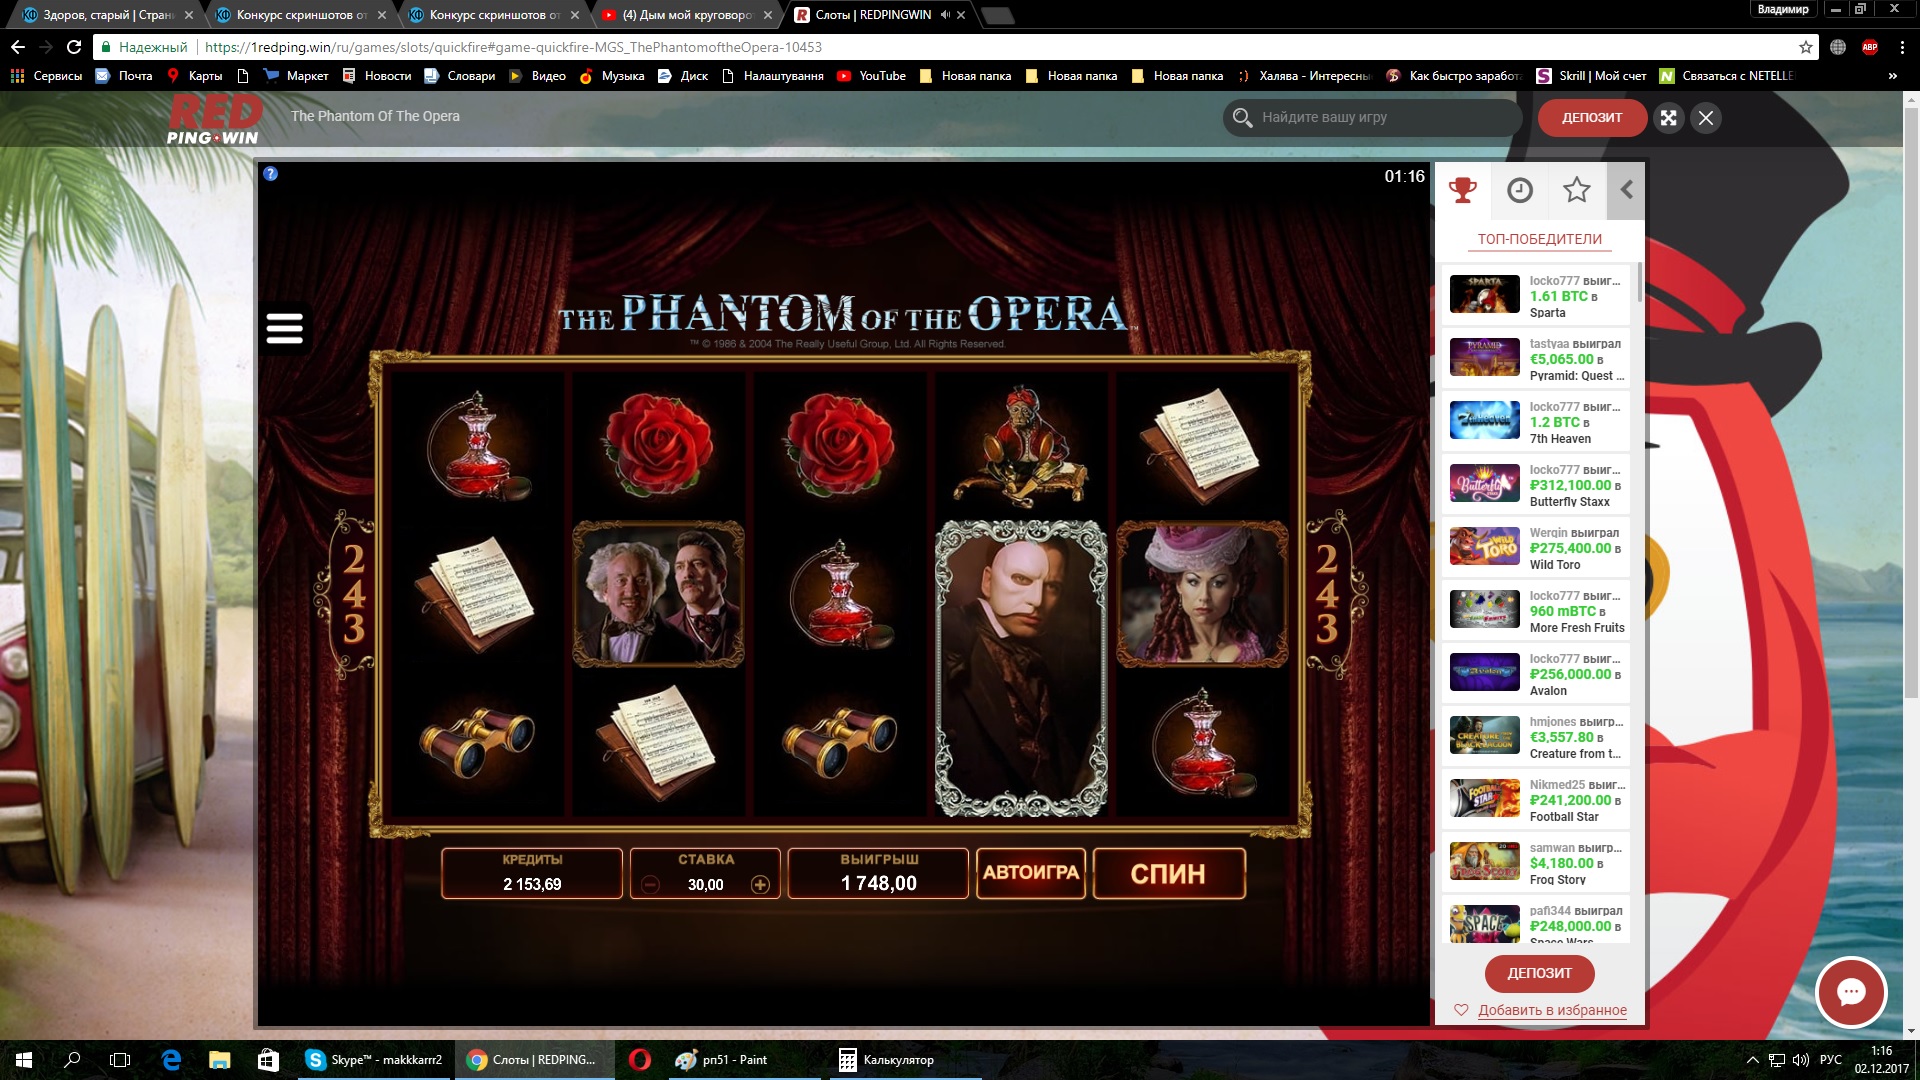
Task: Open 7th Heaven game thumbnail
Action: point(1484,421)
